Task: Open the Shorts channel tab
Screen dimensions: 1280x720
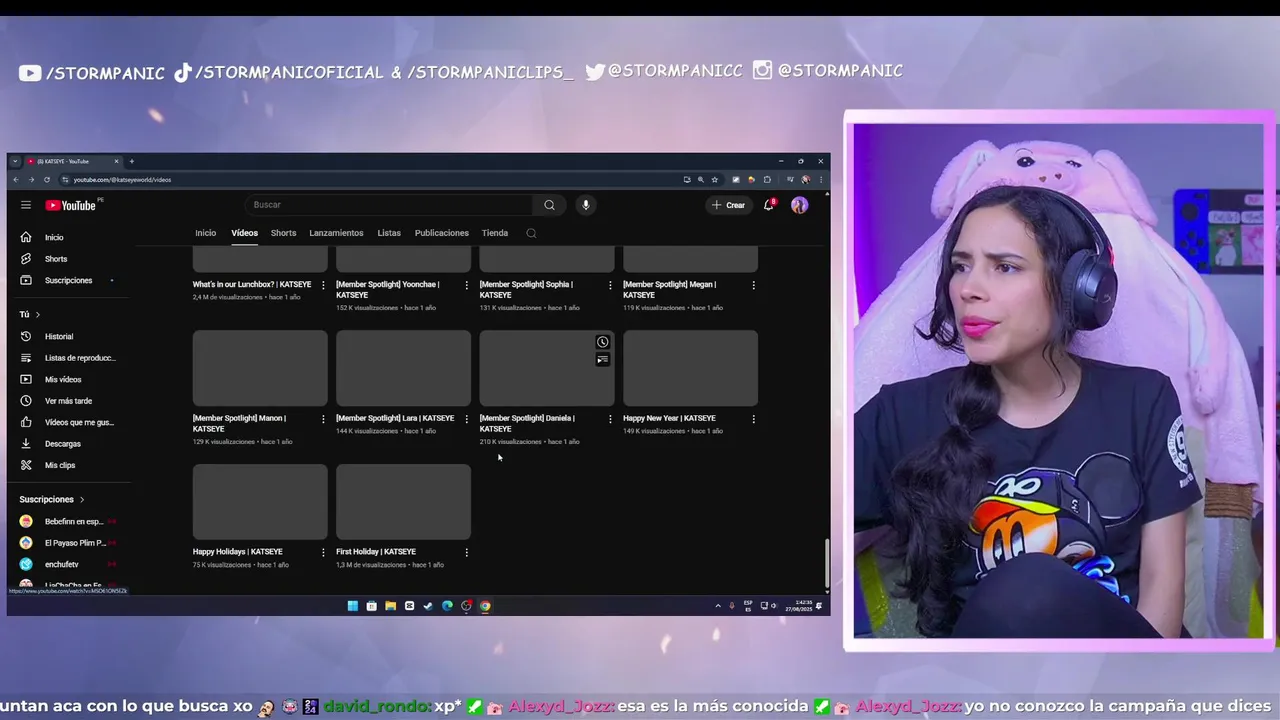Action: click(x=283, y=233)
